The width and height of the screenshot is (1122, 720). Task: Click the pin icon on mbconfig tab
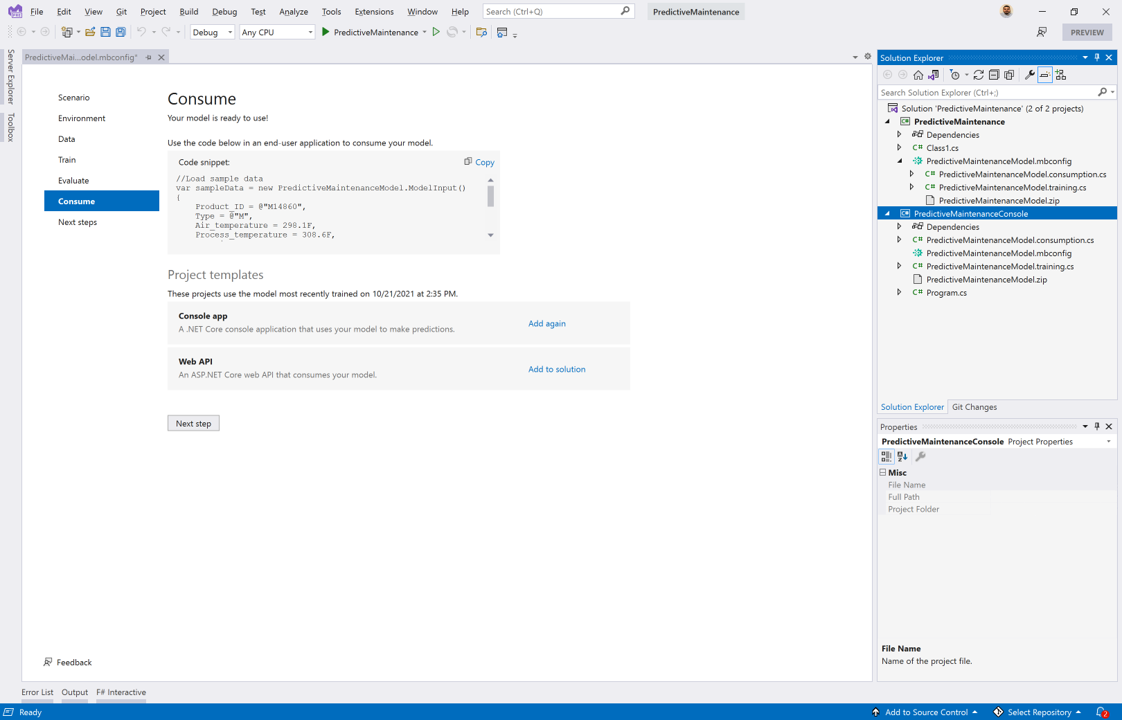(x=149, y=57)
